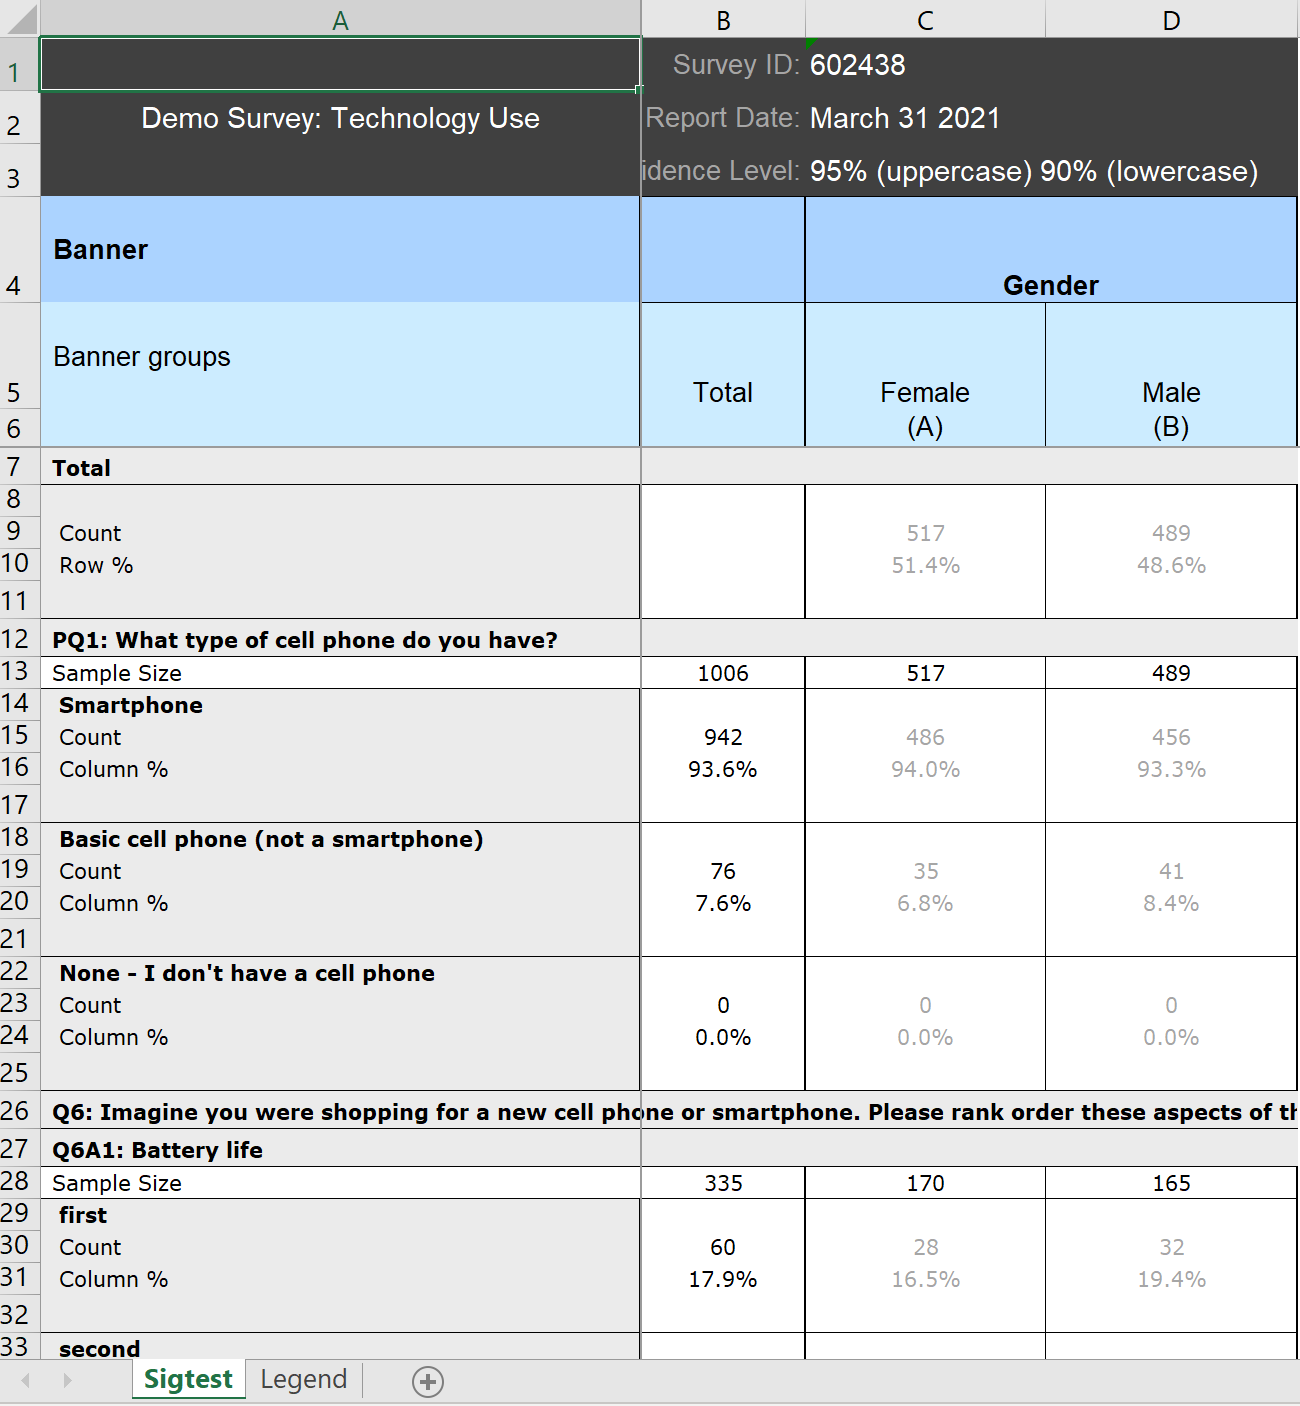Click Smartphone female count 486
The image size is (1300, 1406).
click(x=925, y=737)
